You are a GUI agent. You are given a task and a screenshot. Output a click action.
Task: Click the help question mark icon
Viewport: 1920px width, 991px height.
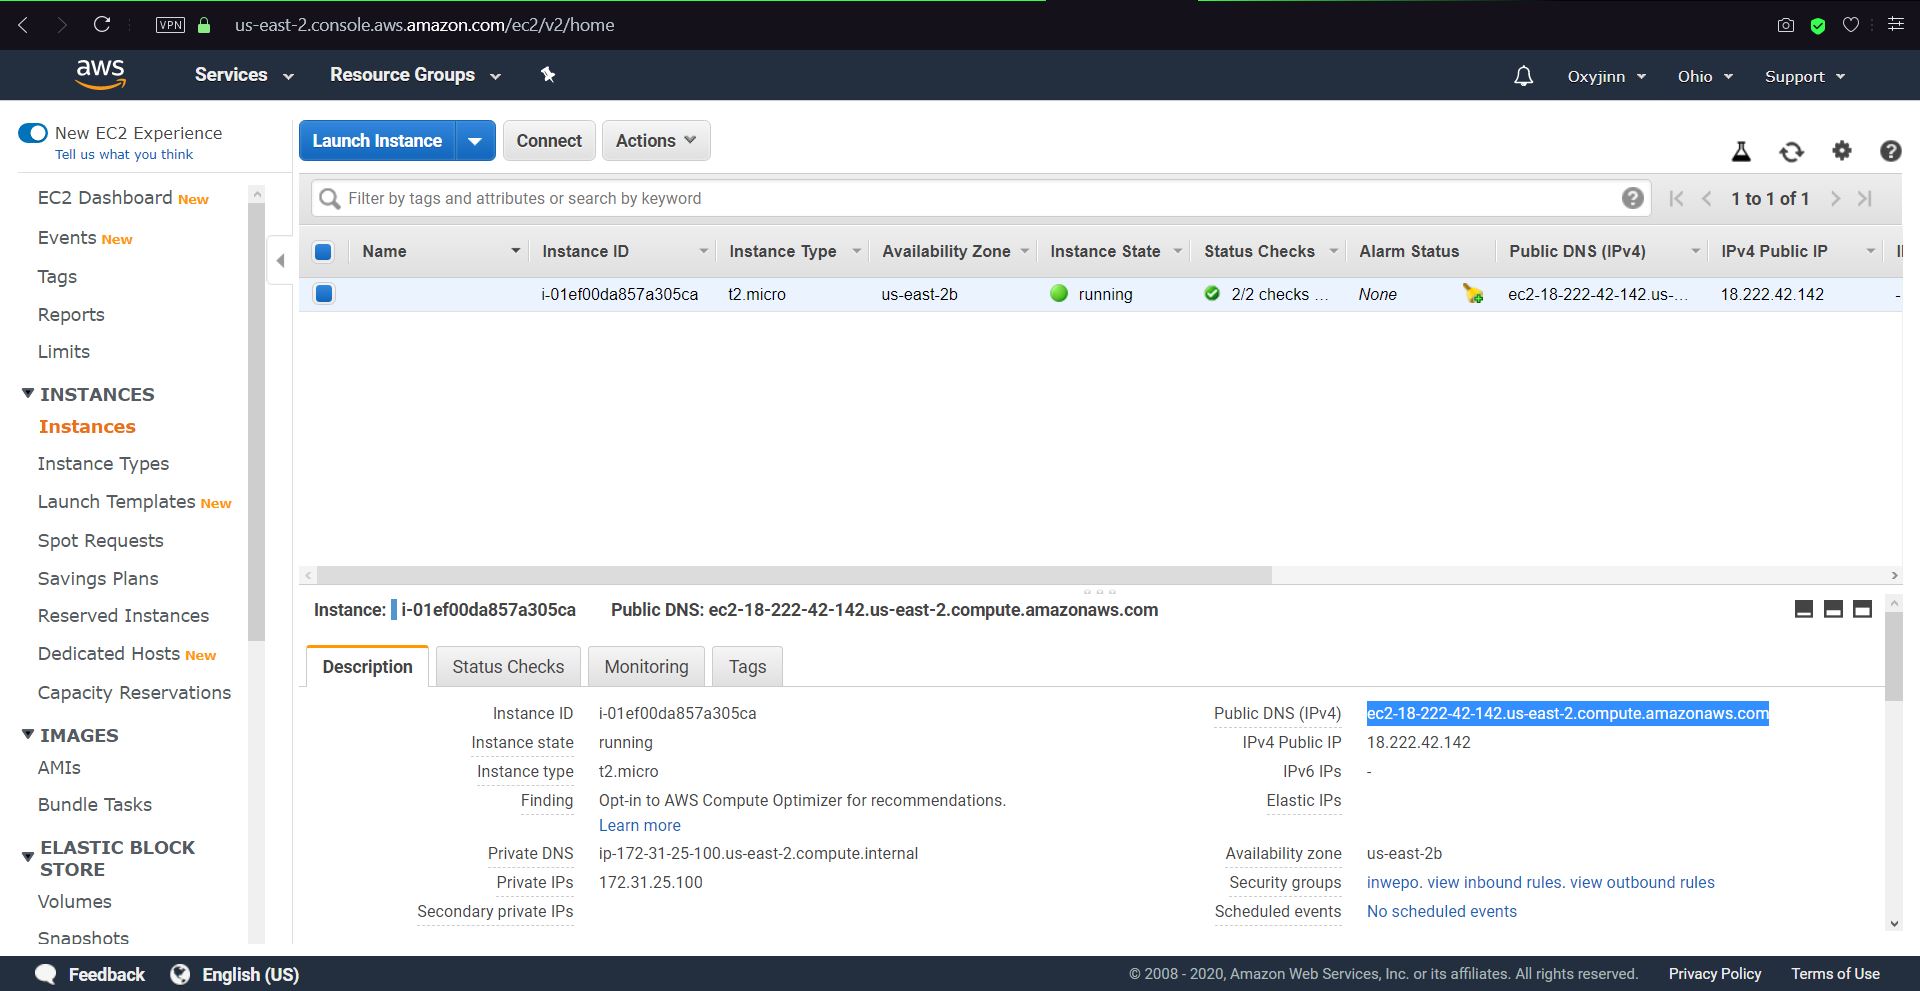pyautogui.click(x=1890, y=151)
